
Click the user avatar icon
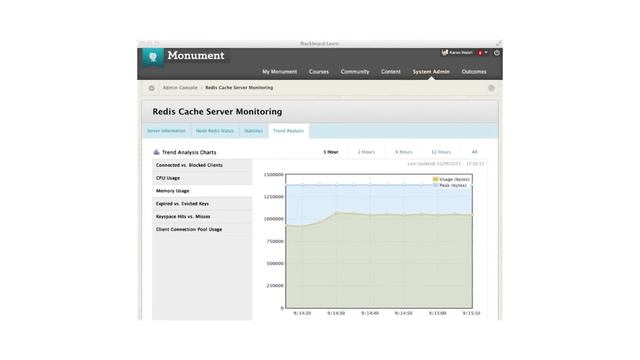click(x=445, y=52)
